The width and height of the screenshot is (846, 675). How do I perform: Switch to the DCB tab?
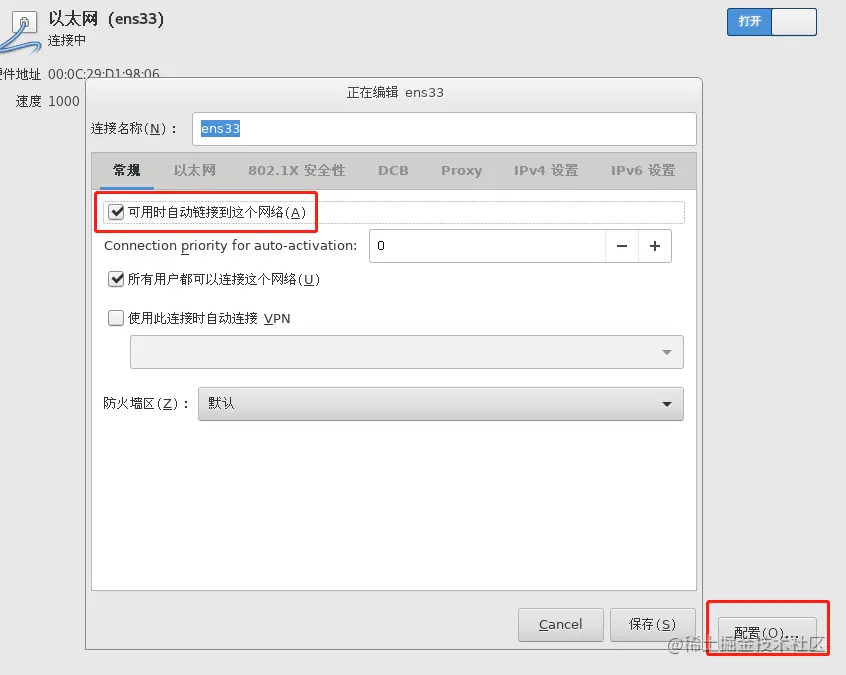[x=393, y=171]
